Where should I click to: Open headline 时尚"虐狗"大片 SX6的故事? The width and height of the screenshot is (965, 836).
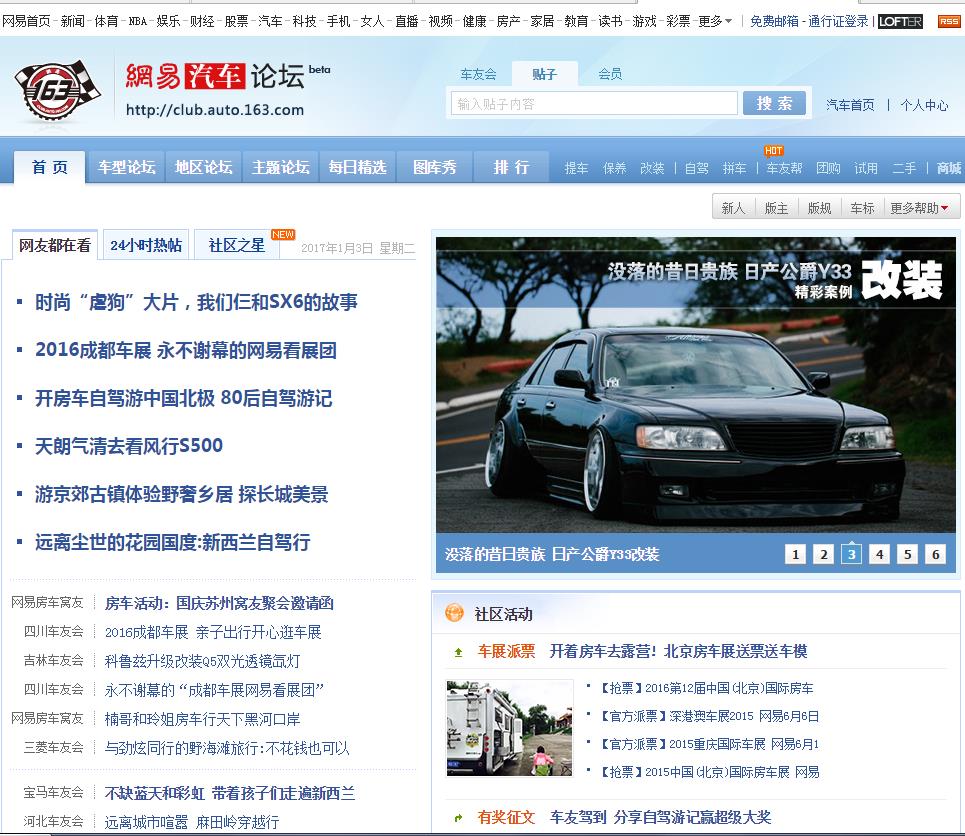pos(196,302)
